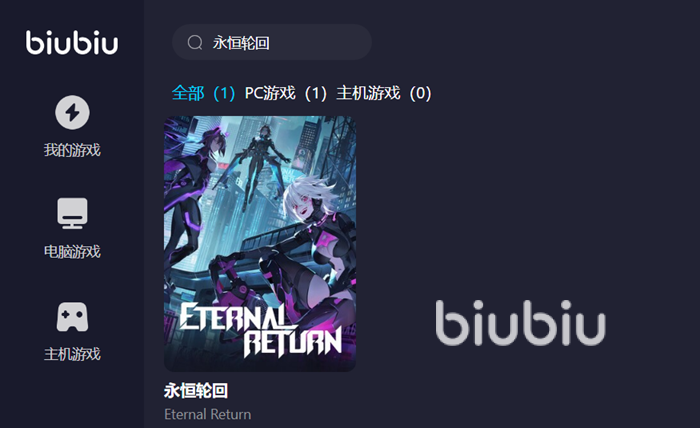Image resolution: width=700 pixels, height=428 pixels.
Task: Click the 主机游戏 sidebar label
Action: 72,354
